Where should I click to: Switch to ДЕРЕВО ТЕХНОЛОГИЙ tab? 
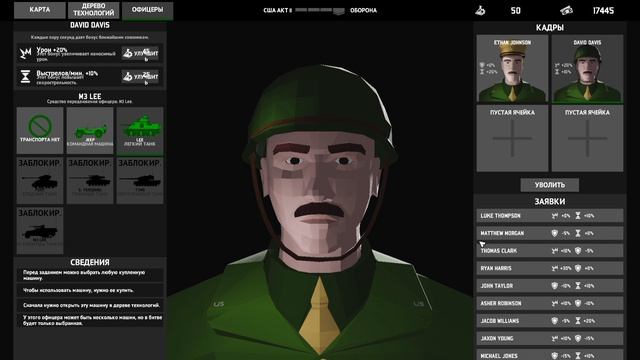(x=93, y=10)
